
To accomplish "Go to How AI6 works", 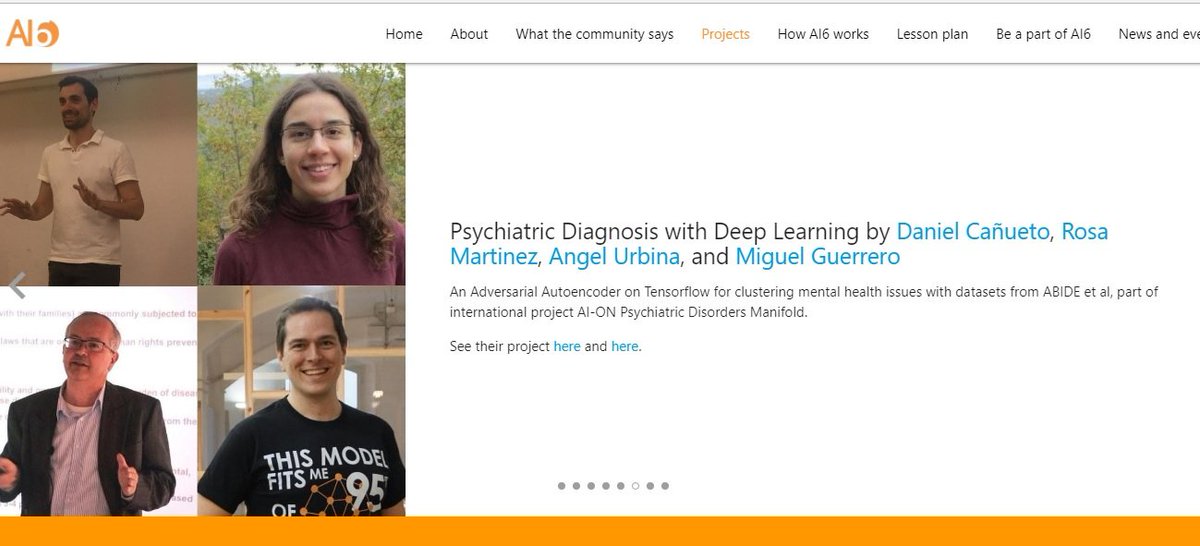I will tap(823, 34).
